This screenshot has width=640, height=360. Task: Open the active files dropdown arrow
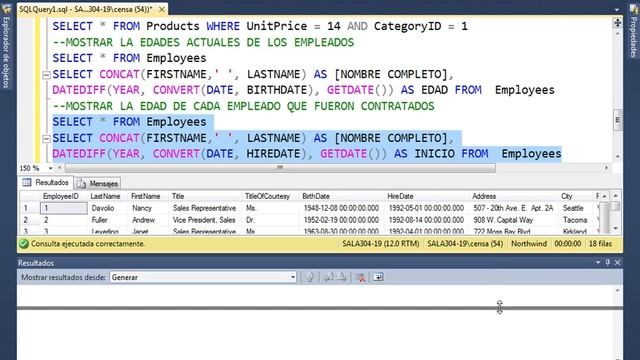pyautogui.click(x=617, y=9)
